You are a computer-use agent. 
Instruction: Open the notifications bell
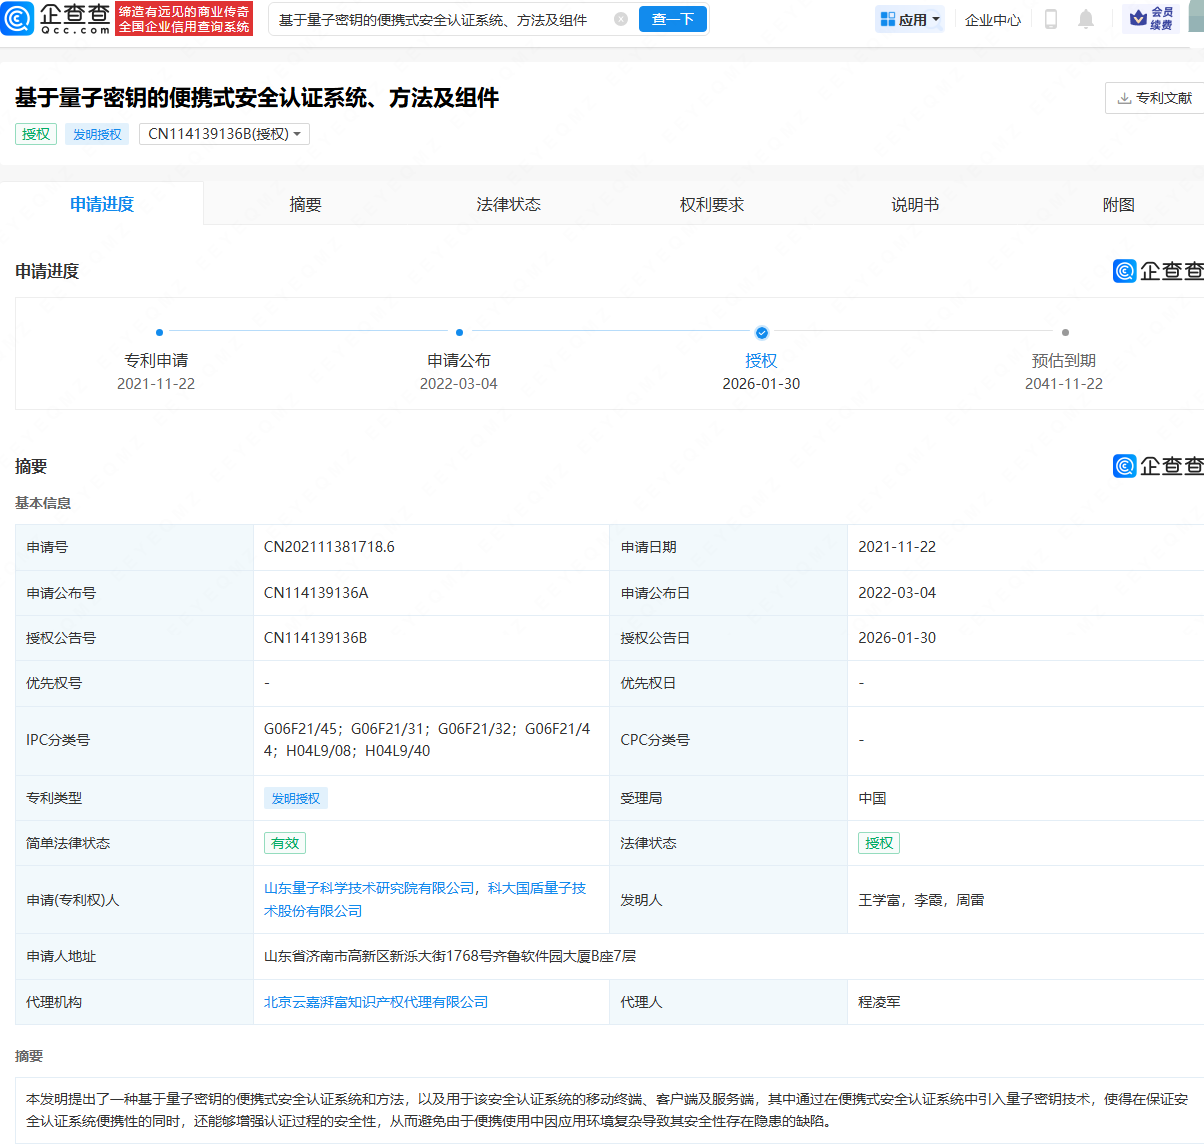pyautogui.click(x=1086, y=19)
